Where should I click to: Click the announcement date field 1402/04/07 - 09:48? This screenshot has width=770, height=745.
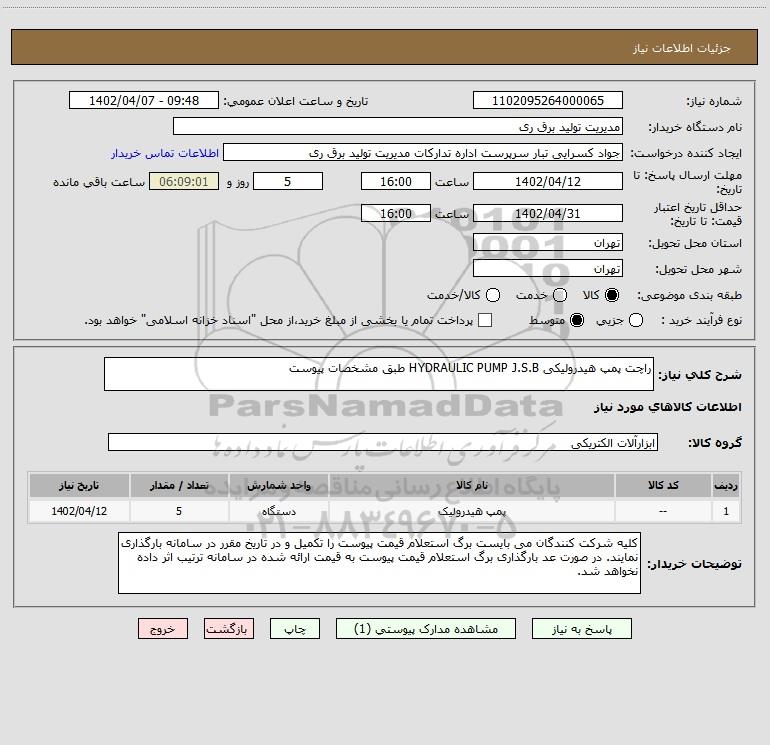pos(144,101)
